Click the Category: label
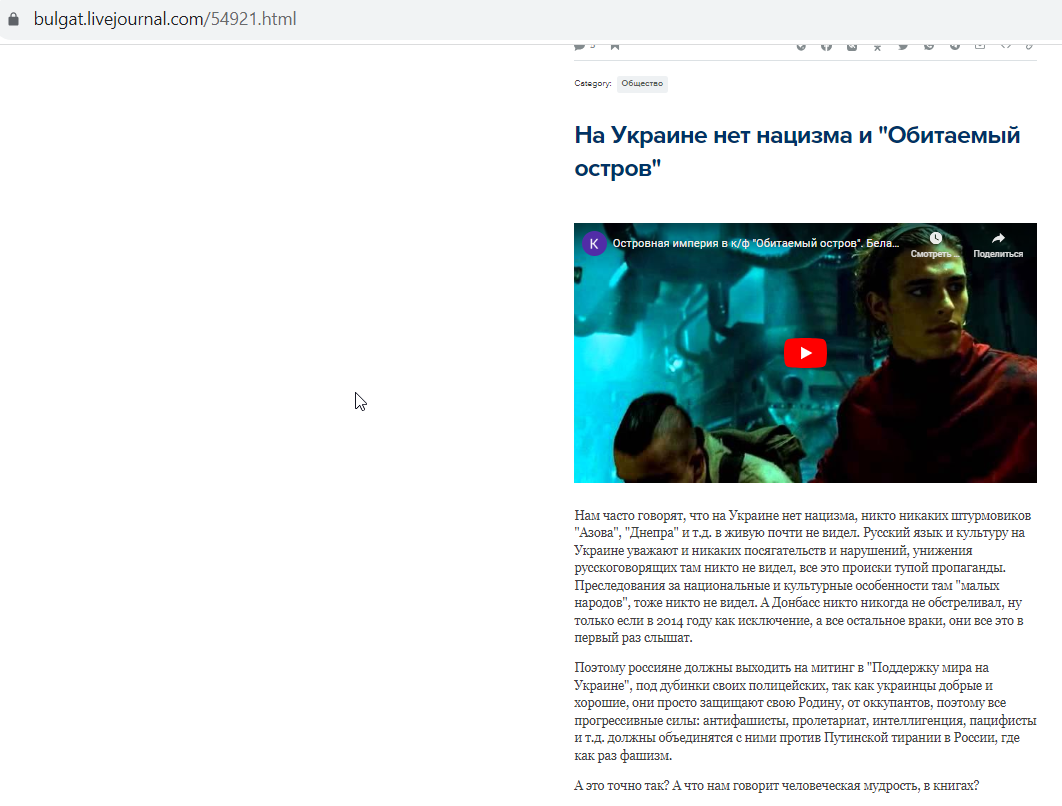This screenshot has height=806, width=1062. coord(593,83)
